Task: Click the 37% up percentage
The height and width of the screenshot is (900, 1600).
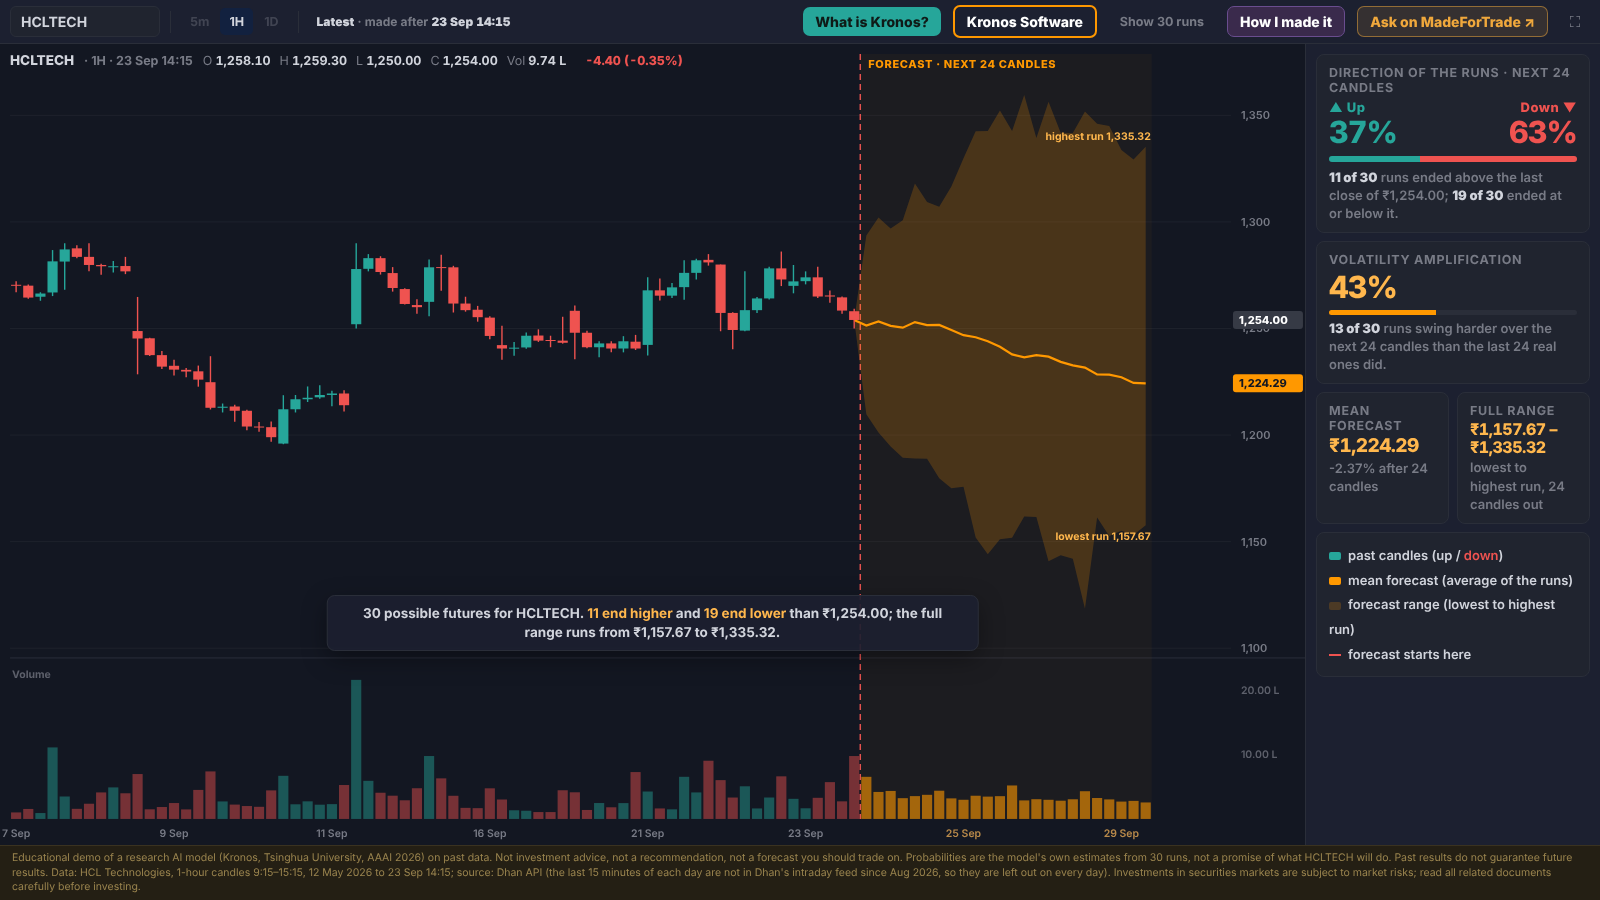Action: [x=1362, y=132]
